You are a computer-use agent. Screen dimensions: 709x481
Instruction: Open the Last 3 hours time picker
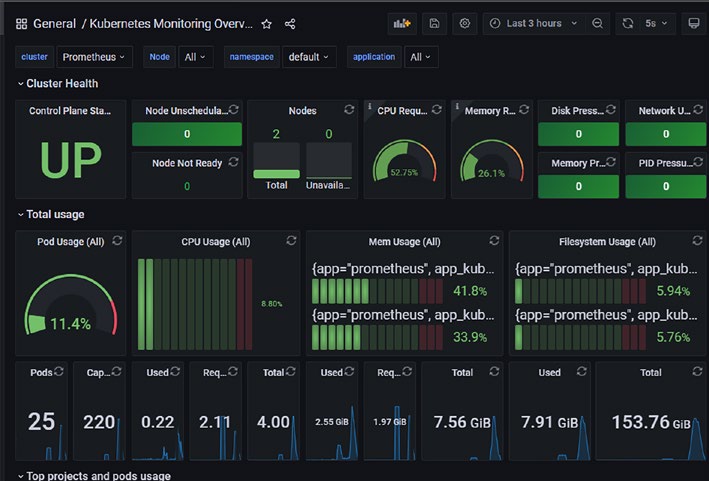click(534, 24)
